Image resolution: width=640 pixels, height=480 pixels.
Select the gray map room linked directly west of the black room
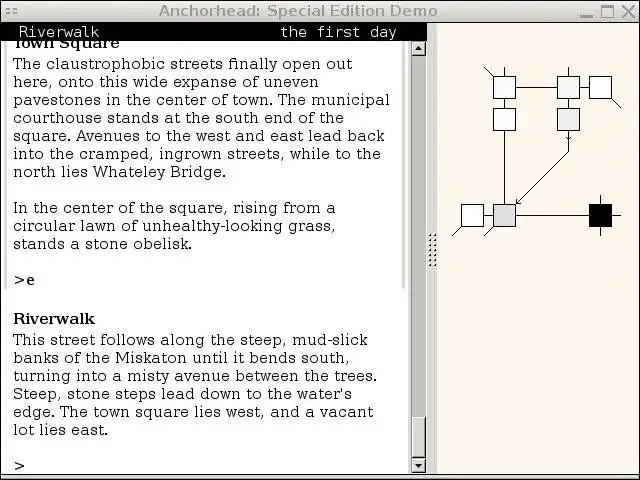click(504, 216)
